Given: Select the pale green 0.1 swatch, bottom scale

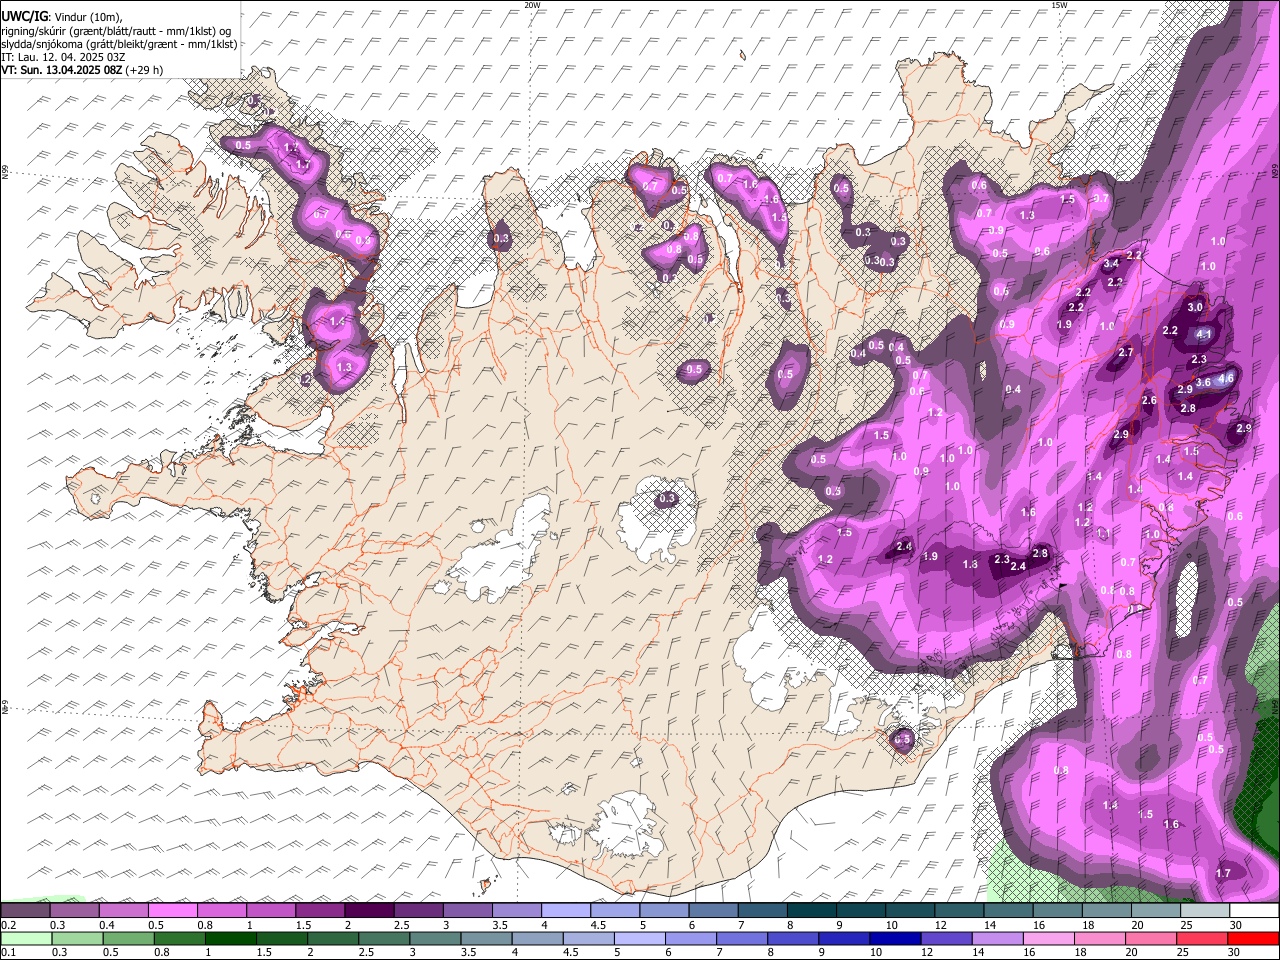Looking at the screenshot, I should pyautogui.click(x=25, y=938).
